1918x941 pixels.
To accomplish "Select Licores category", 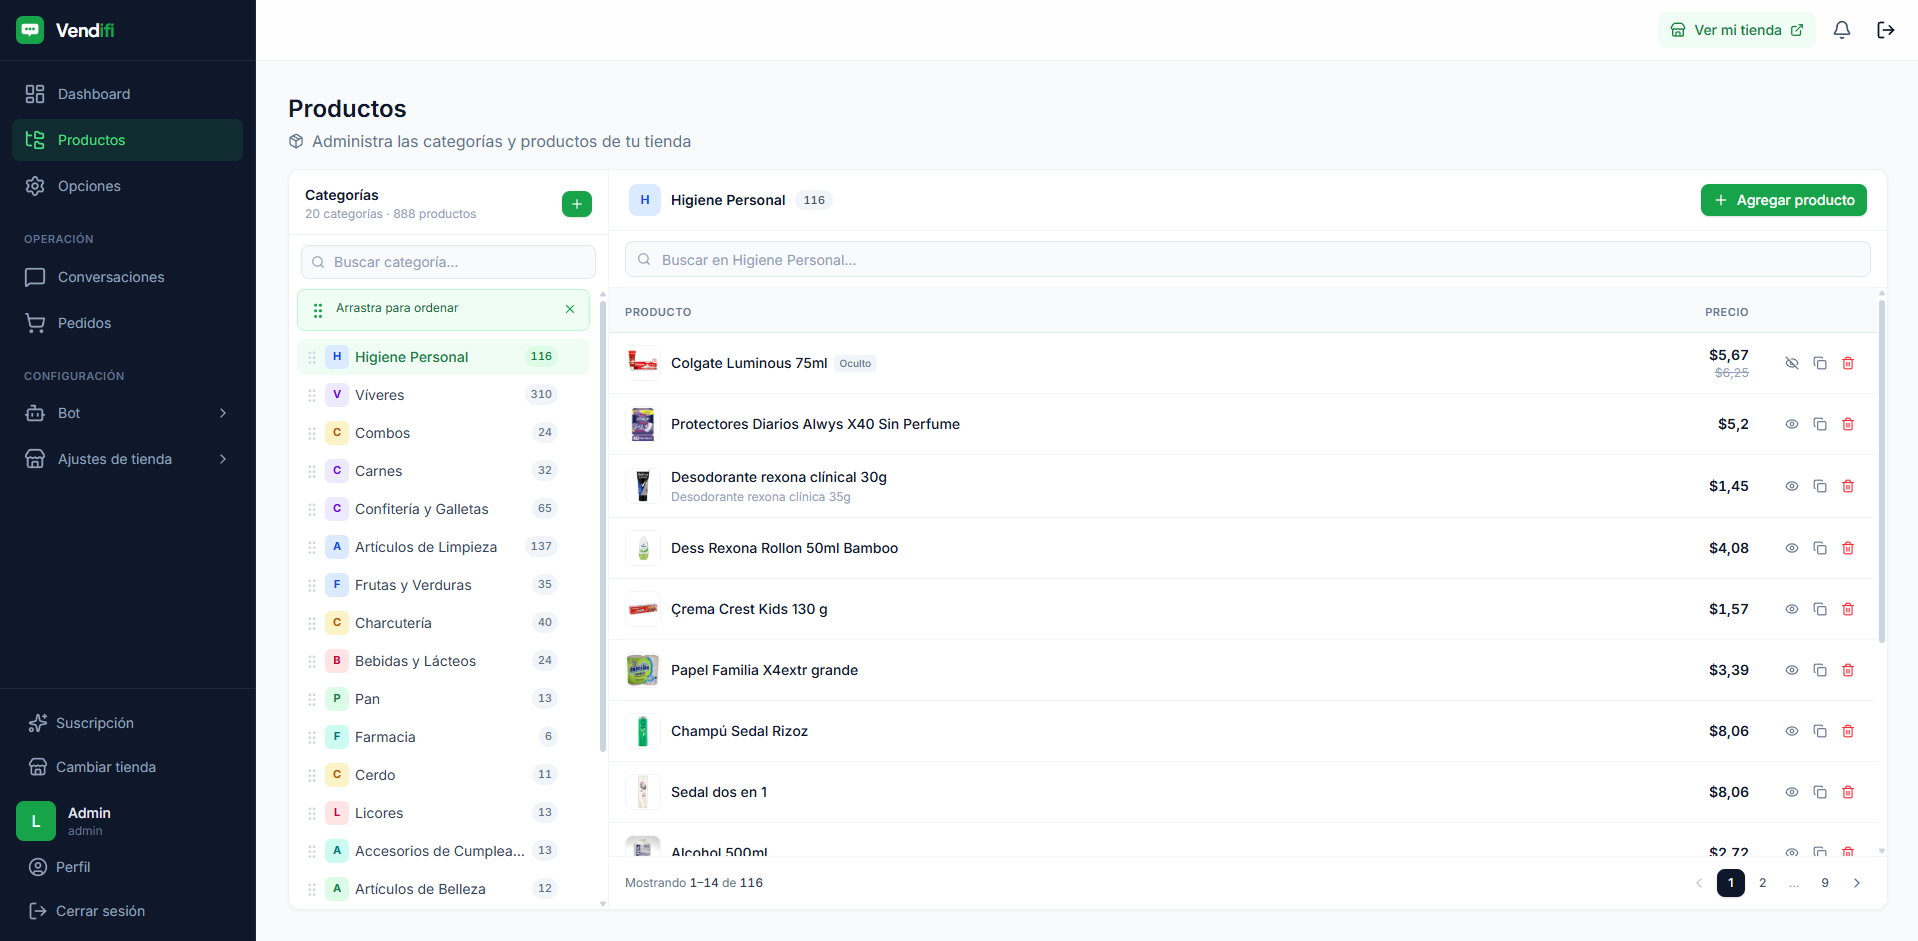I will coord(443,813).
